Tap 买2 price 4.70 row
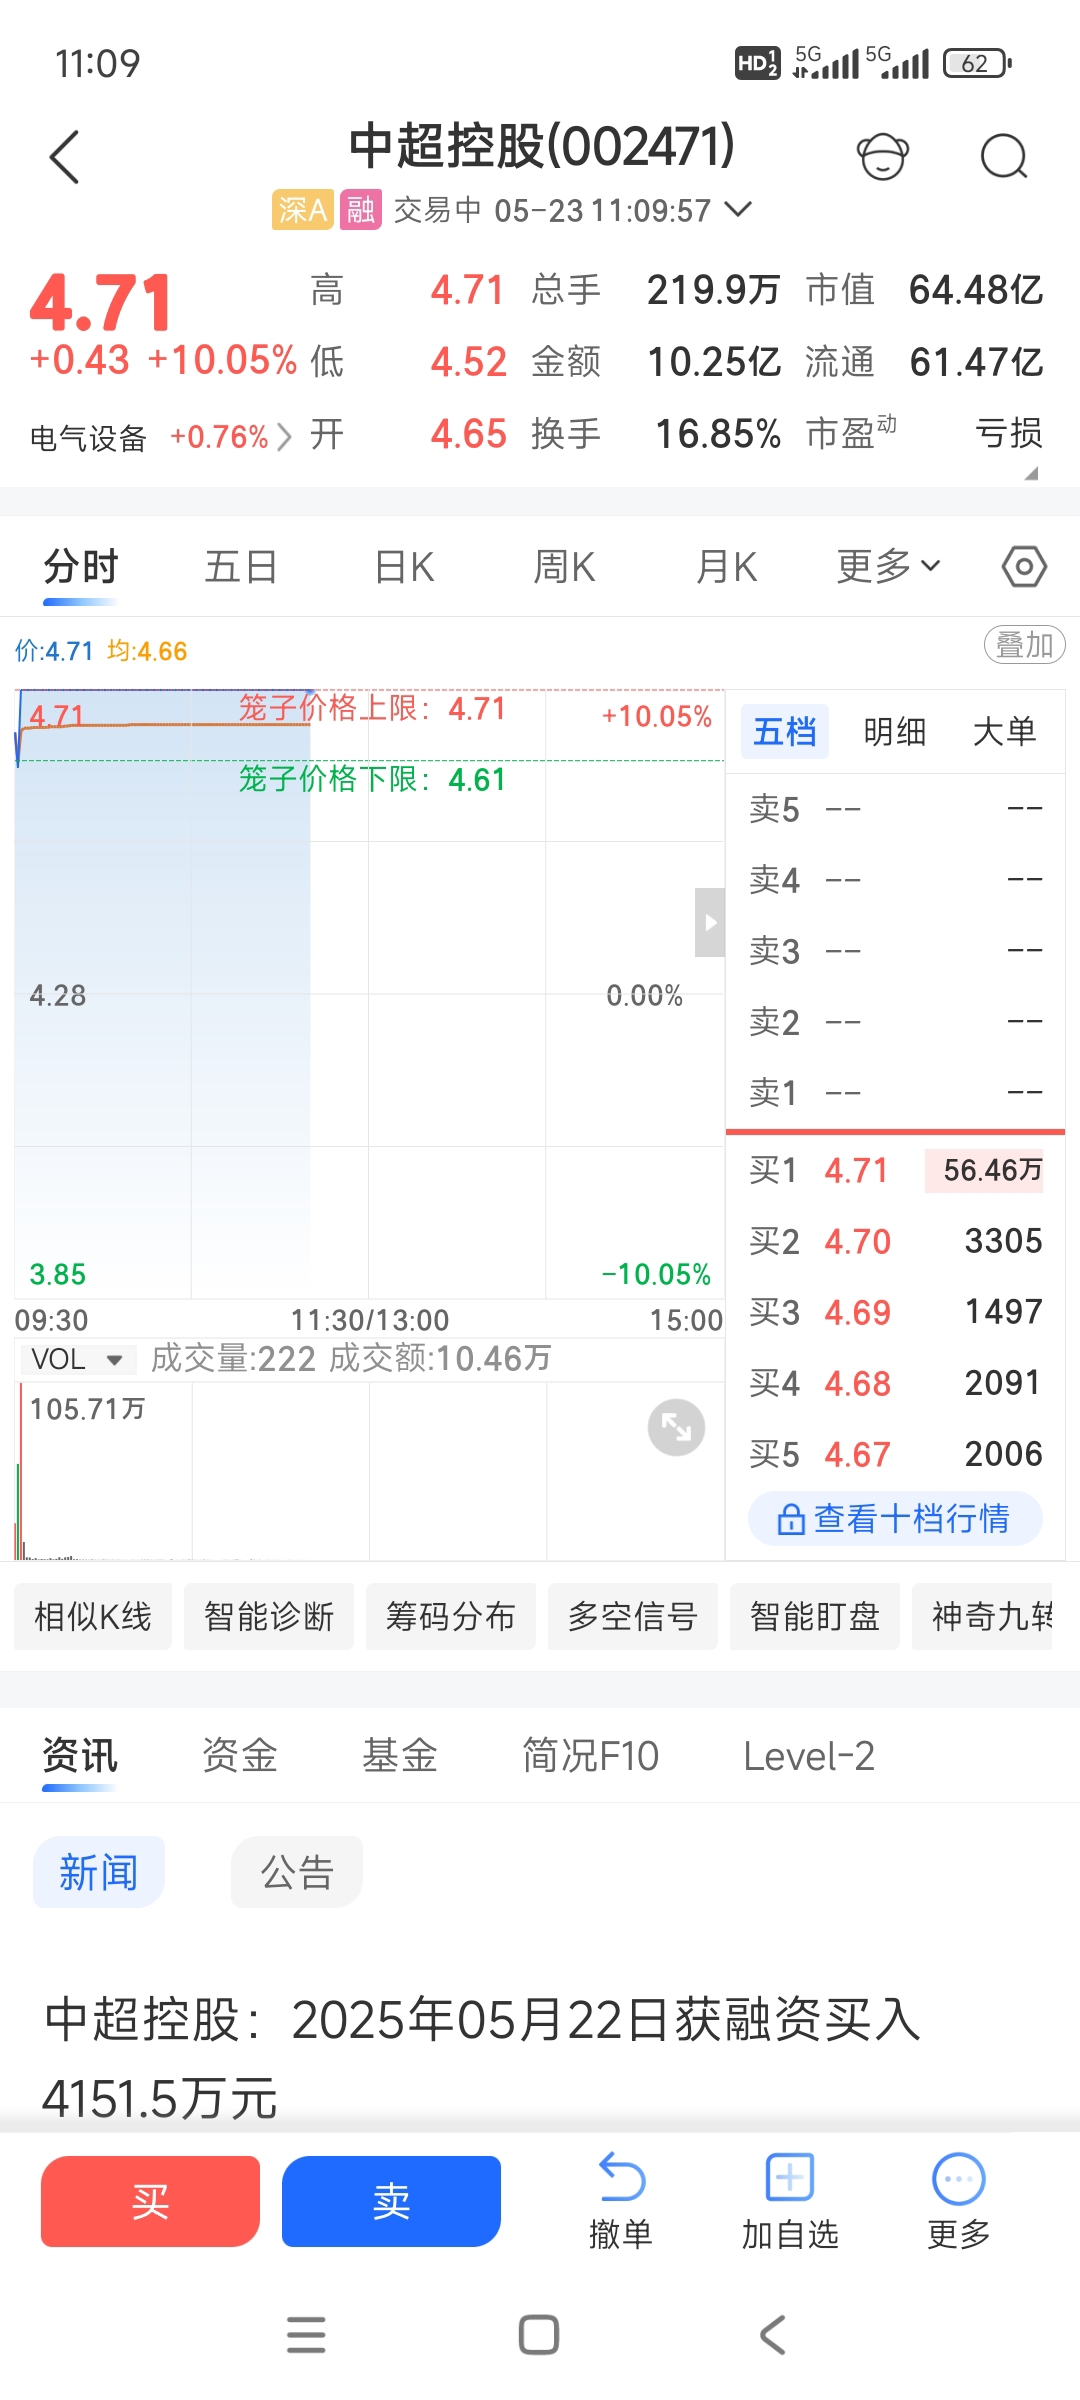The height and width of the screenshot is (2400, 1080). (x=895, y=1241)
